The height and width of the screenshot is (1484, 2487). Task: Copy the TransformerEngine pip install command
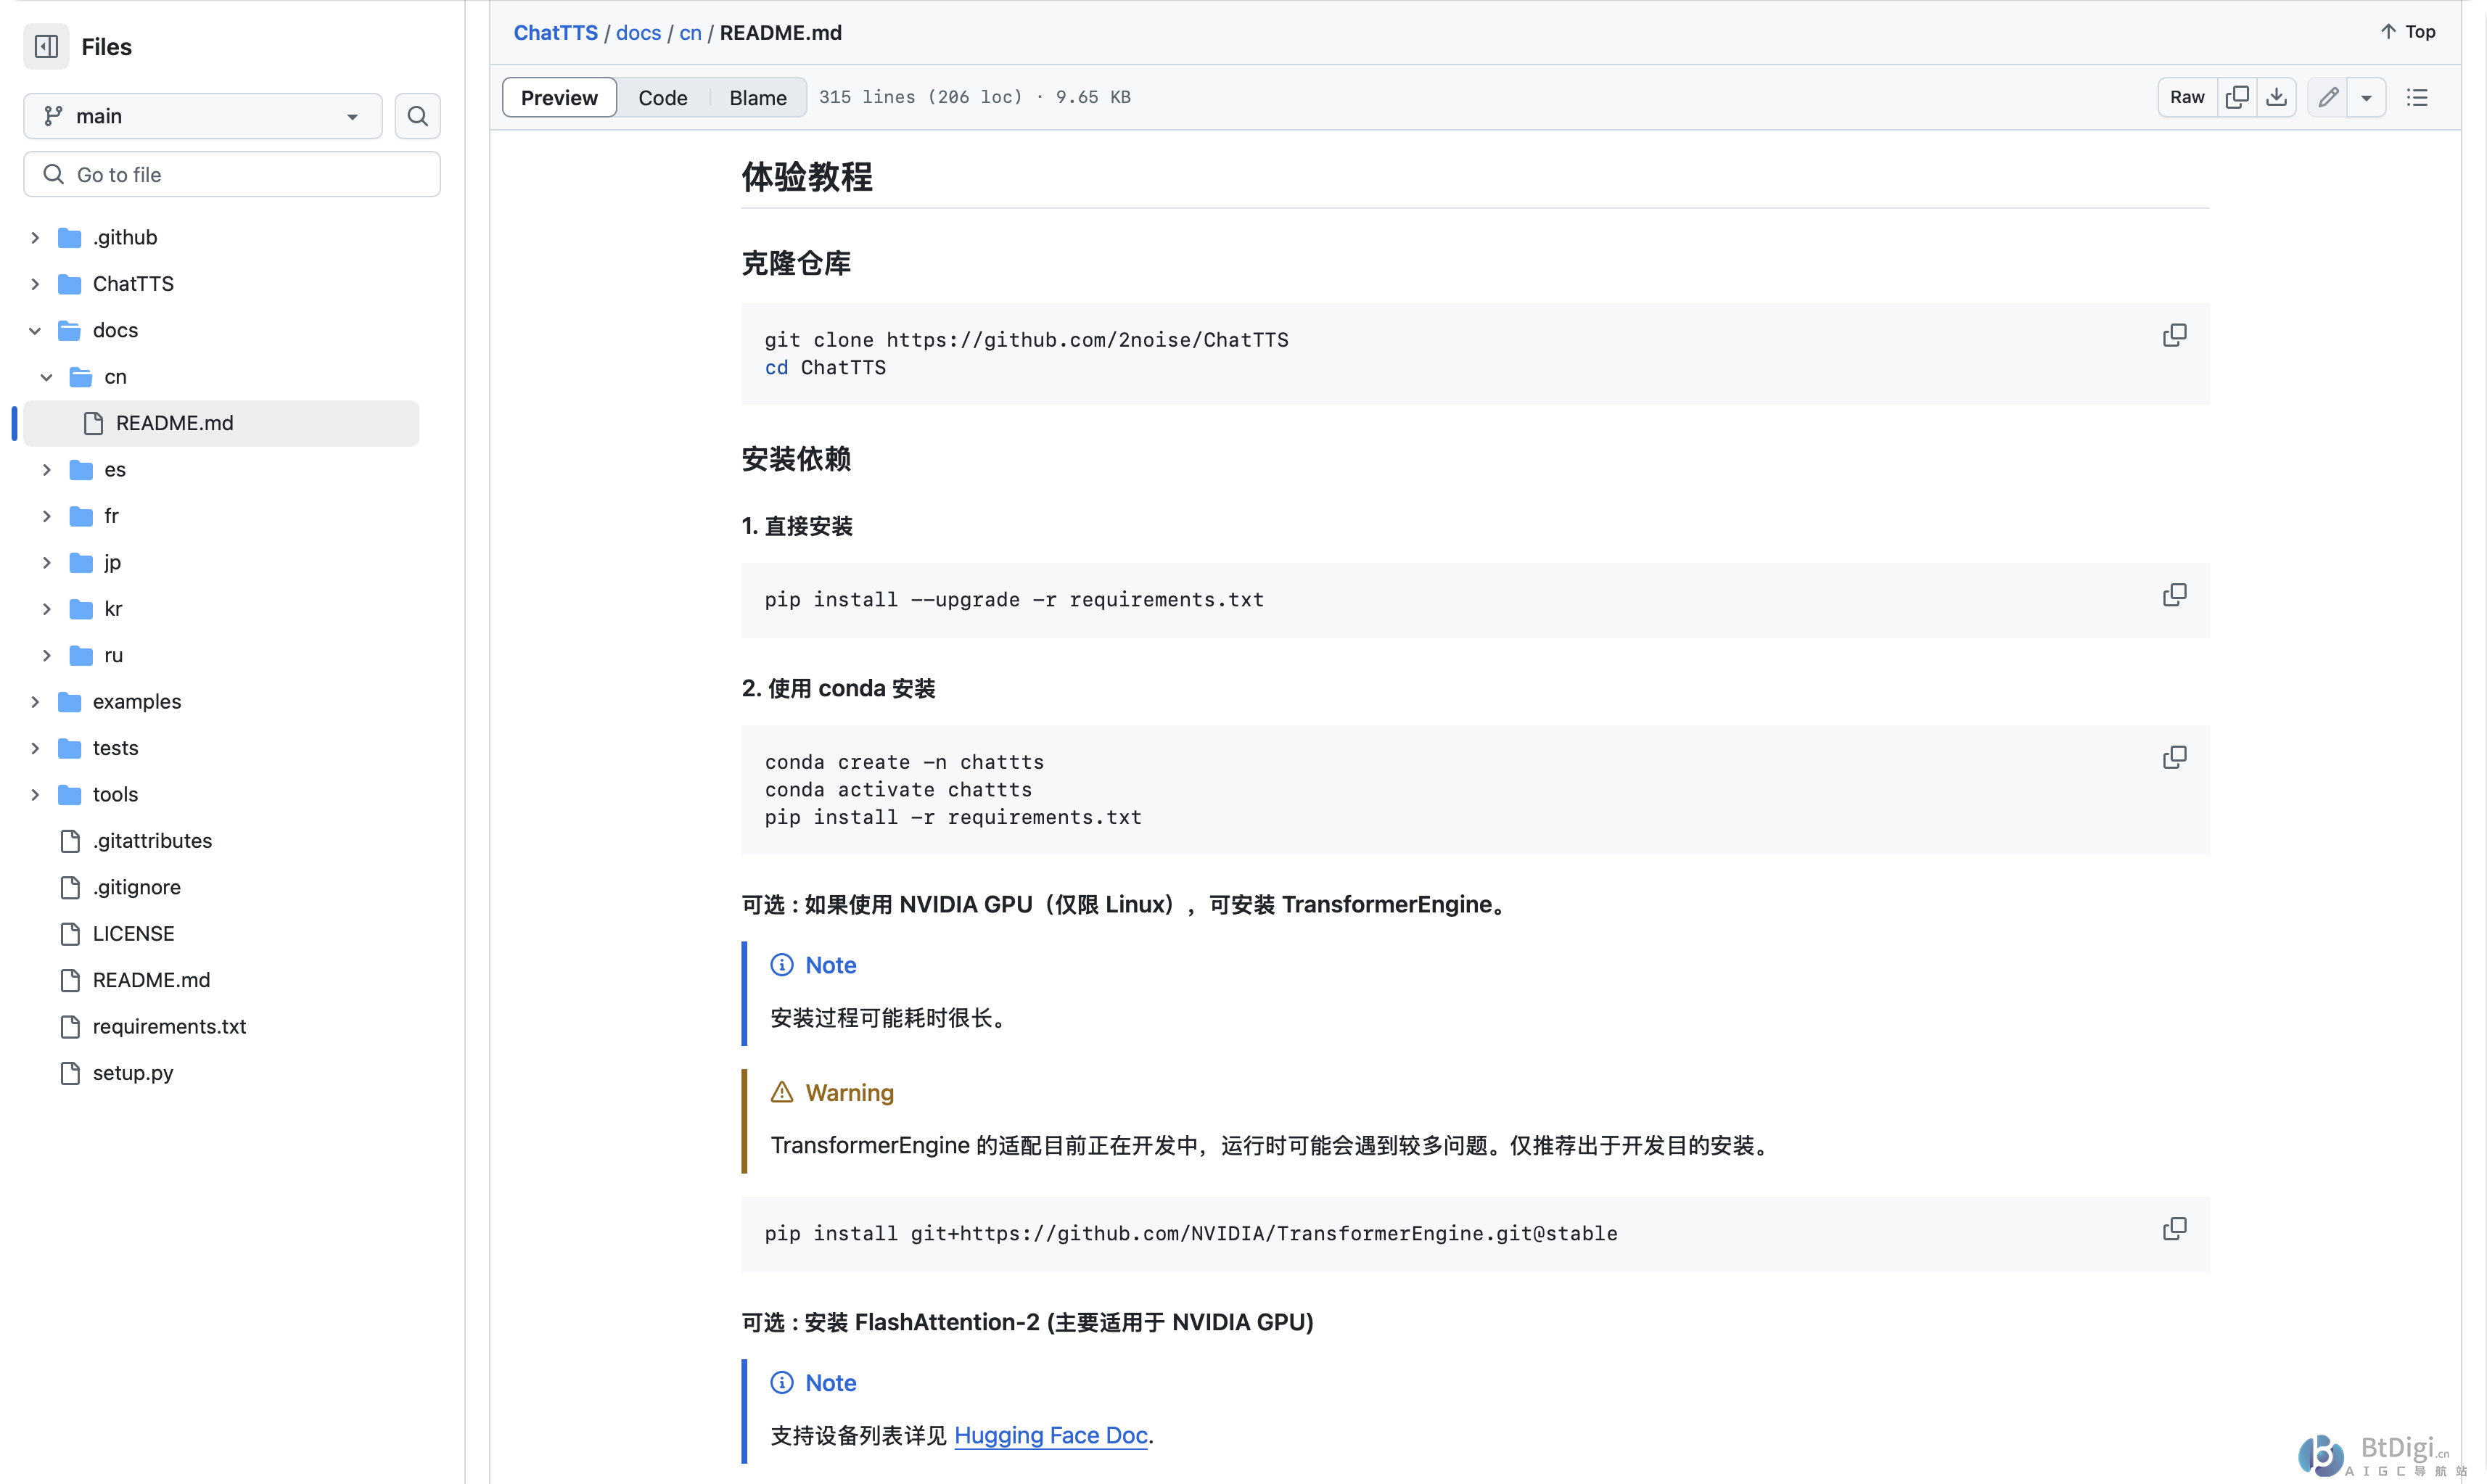[2174, 1228]
